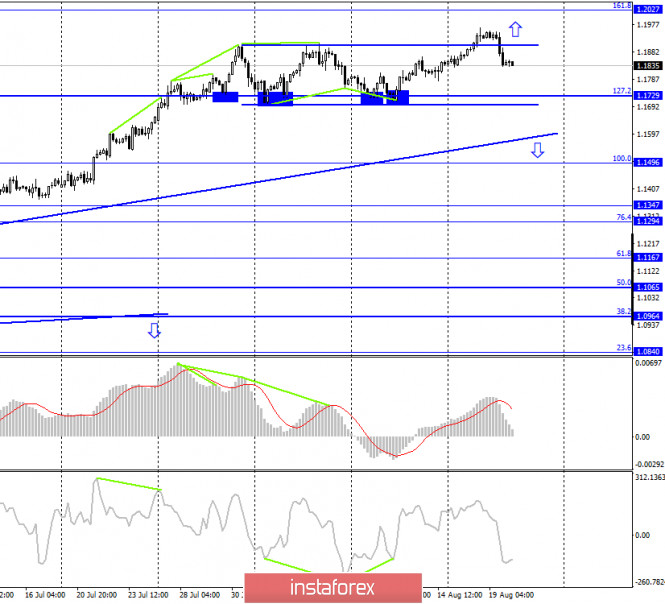The image size is (665, 604).
Task: Click the 1.2027 price level label
Action: (x=647, y=10)
